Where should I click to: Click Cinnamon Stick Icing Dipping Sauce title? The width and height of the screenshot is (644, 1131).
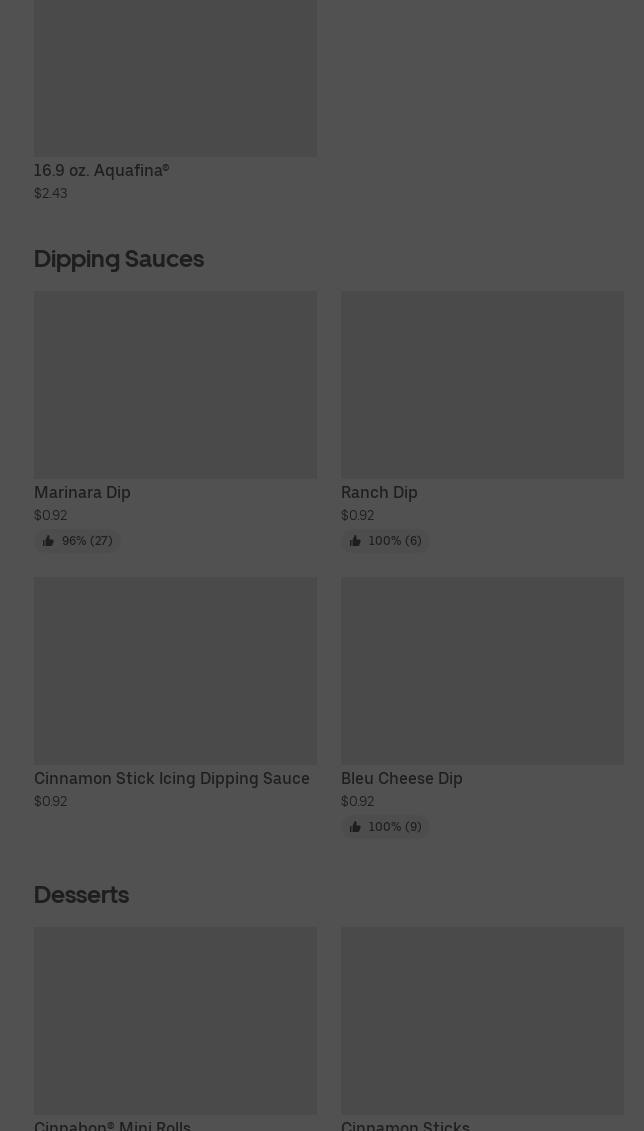click(171, 779)
